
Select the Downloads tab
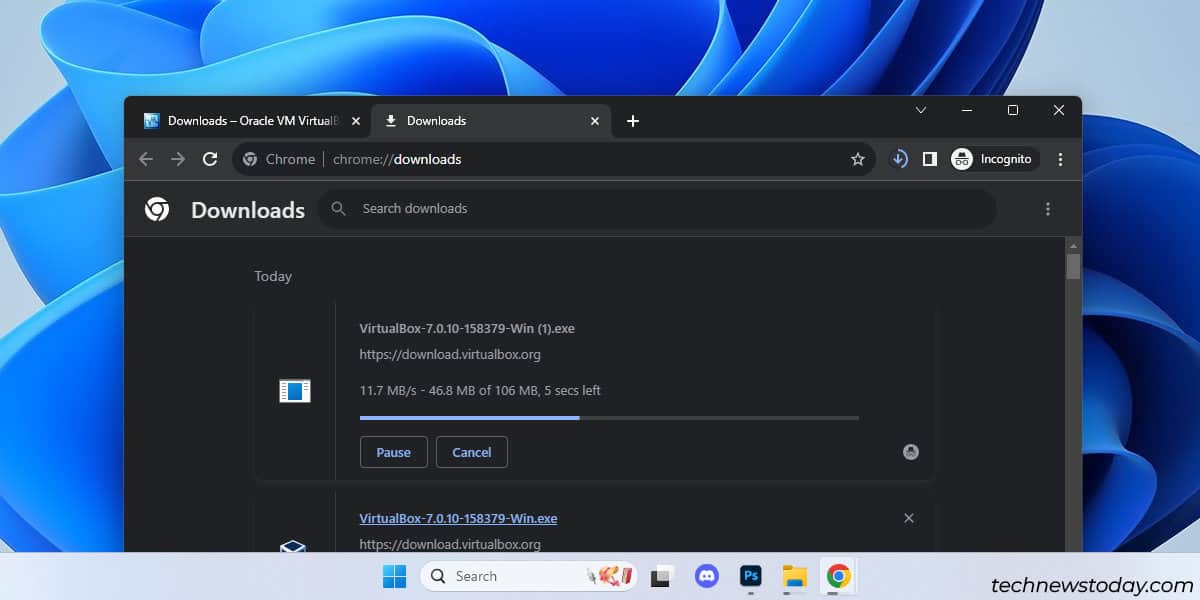490,121
